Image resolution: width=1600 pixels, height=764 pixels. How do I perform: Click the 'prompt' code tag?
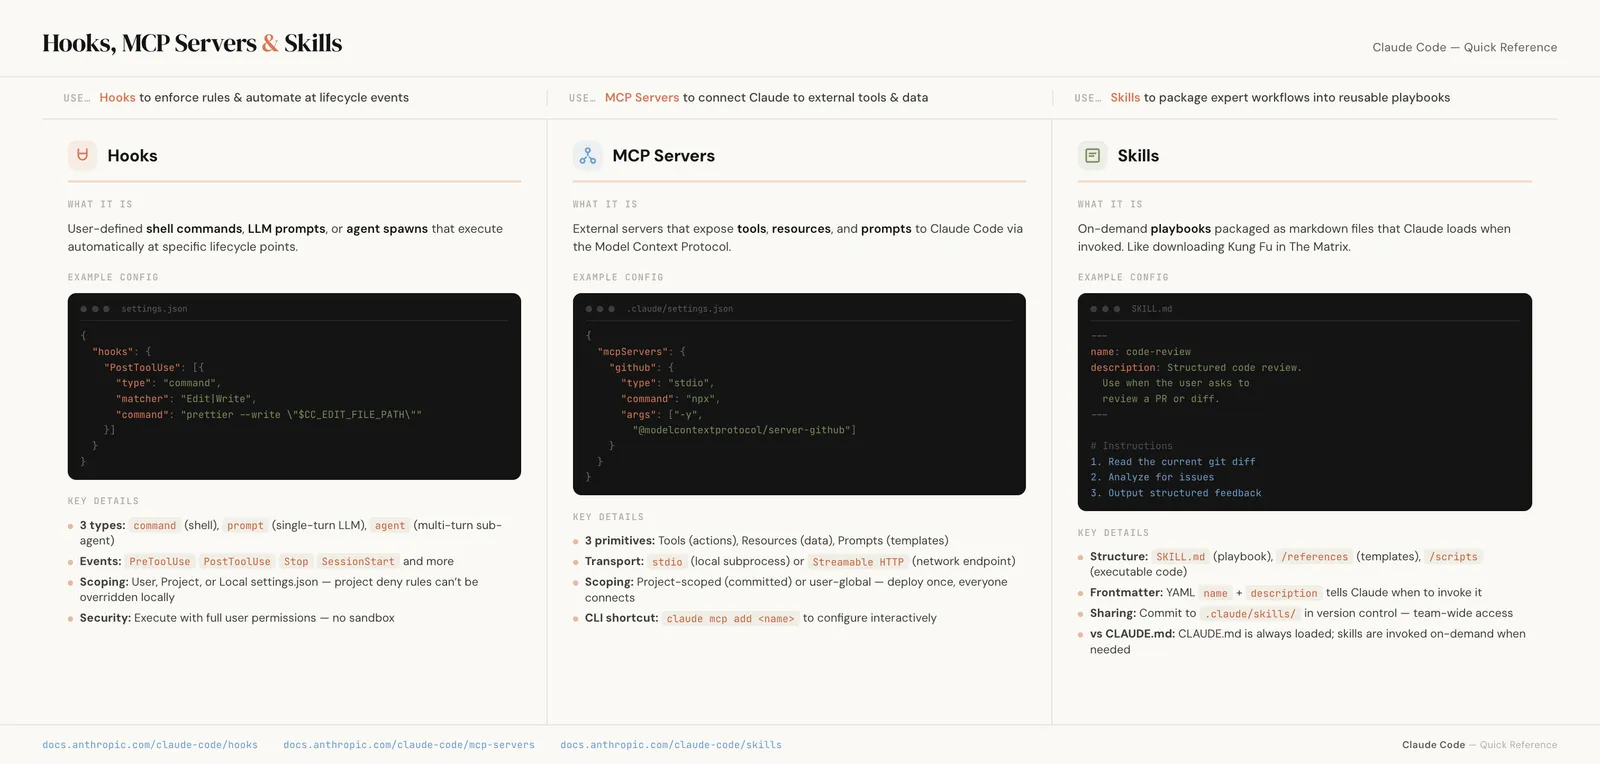(x=245, y=526)
